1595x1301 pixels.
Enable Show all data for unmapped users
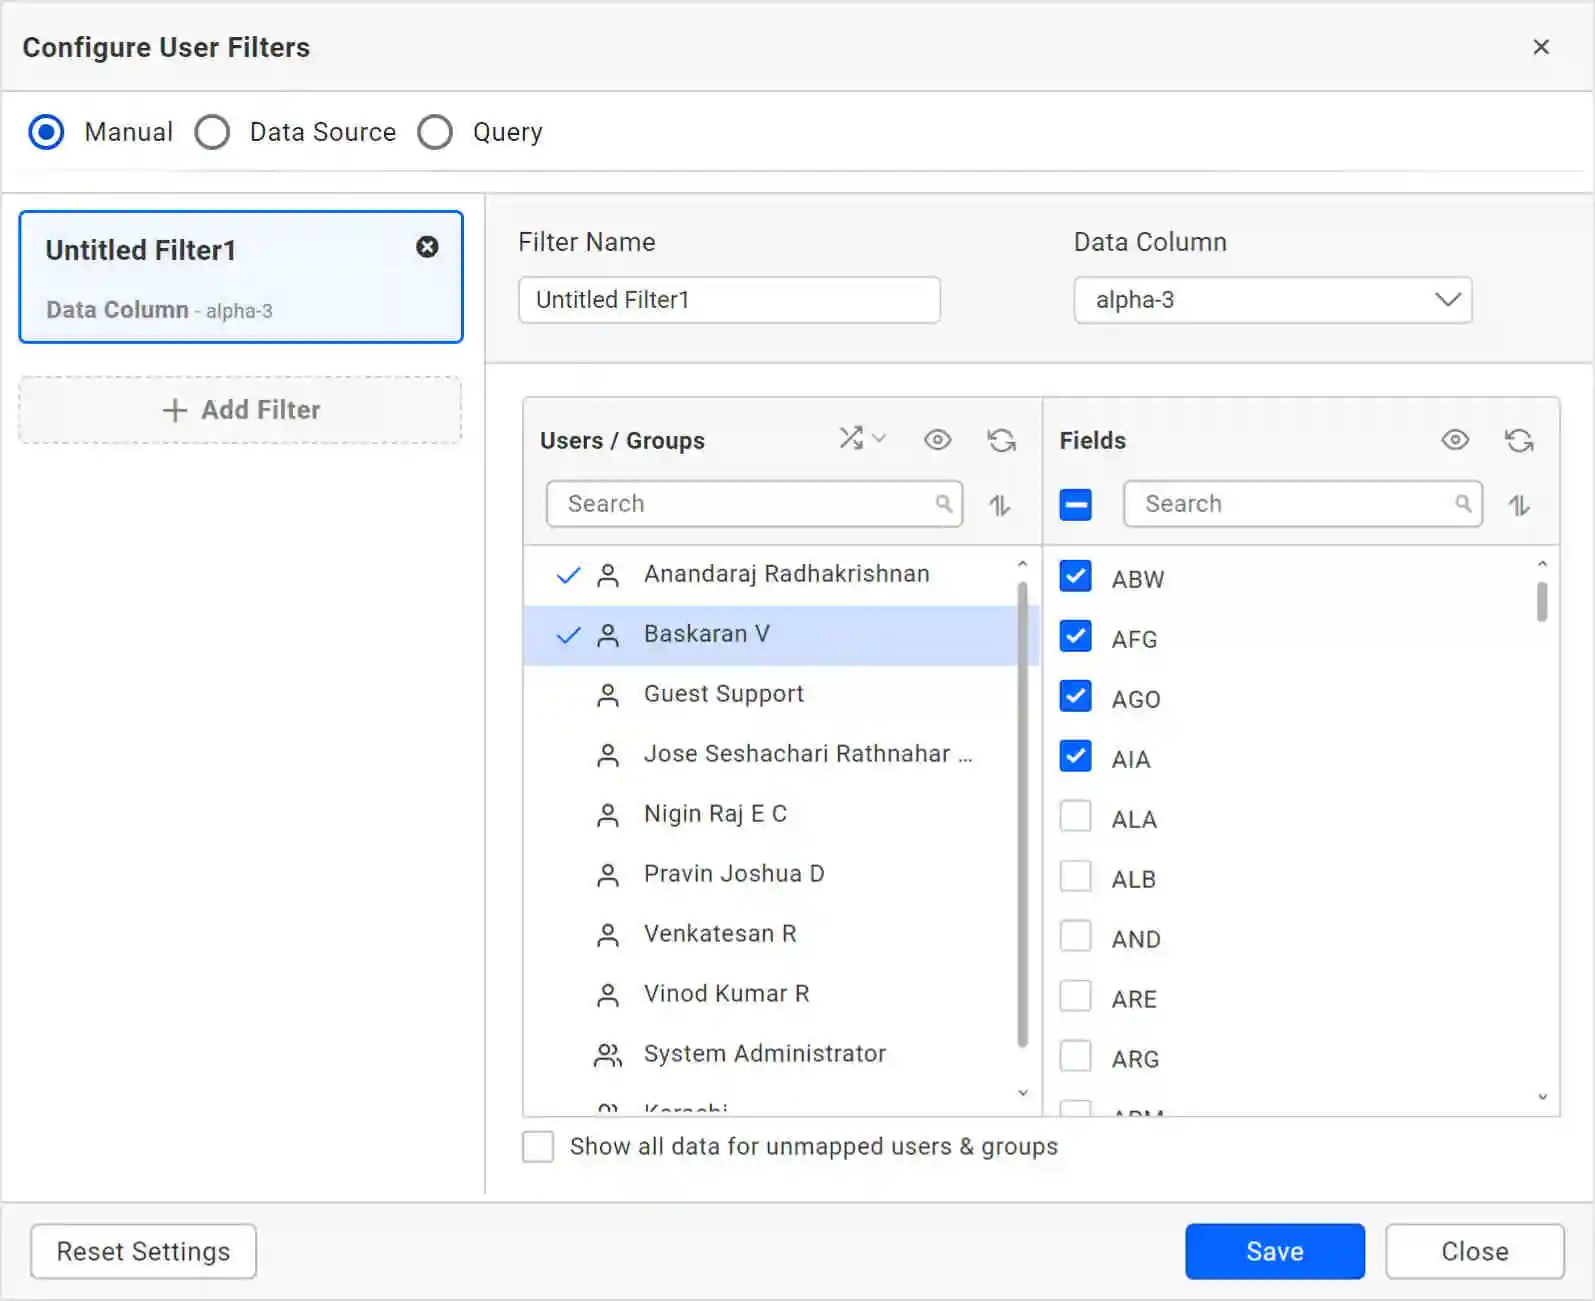point(538,1146)
